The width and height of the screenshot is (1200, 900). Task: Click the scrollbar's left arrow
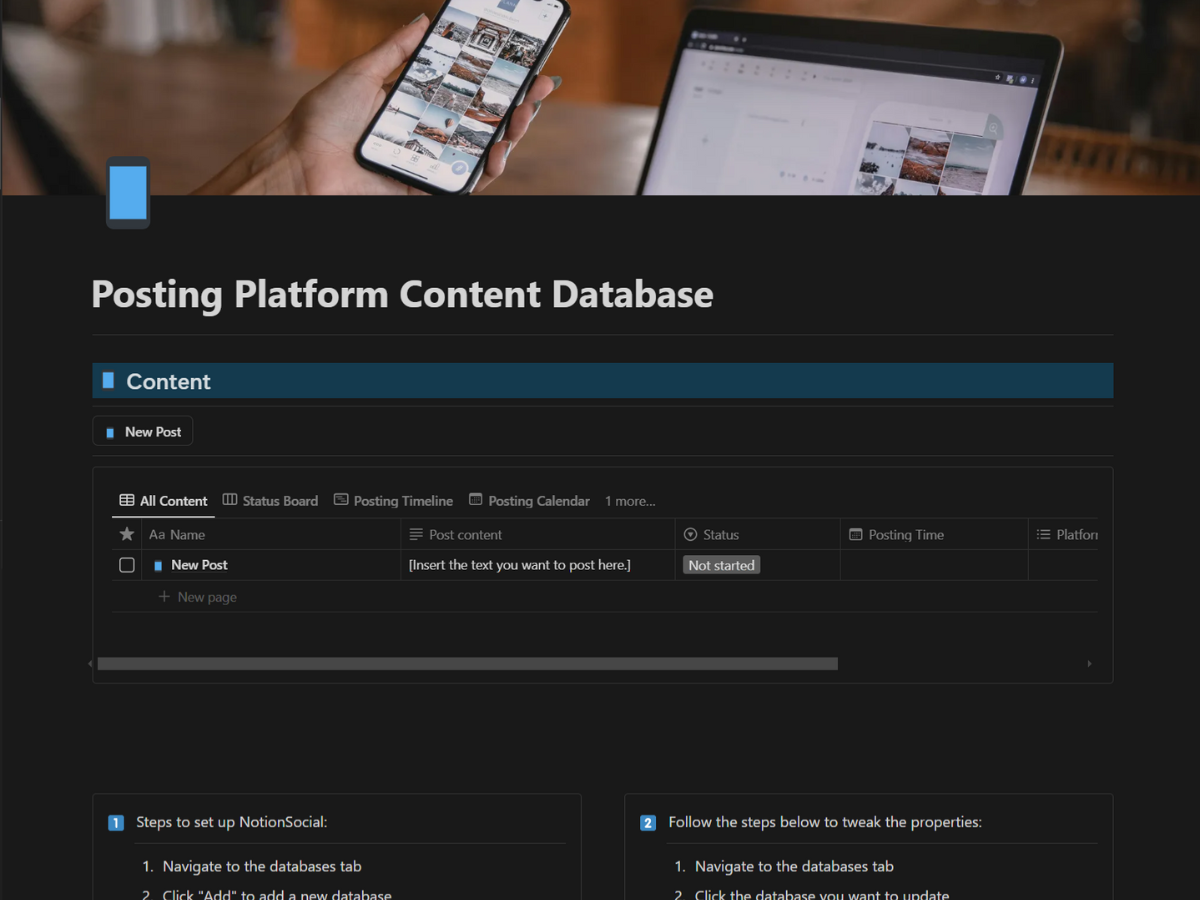[90, 663]
